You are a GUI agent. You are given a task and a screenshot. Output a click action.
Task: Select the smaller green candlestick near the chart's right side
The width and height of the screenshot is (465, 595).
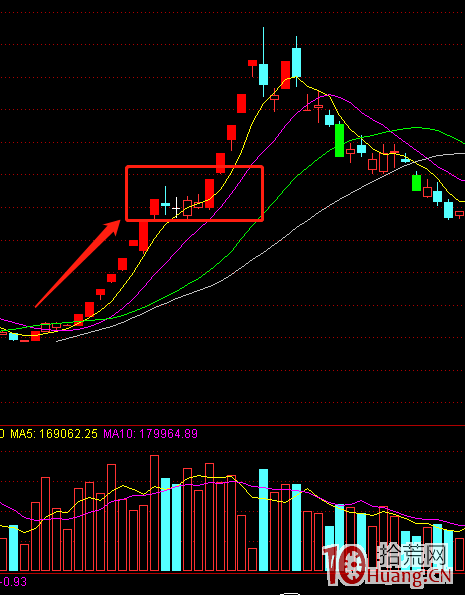[416, 182]
